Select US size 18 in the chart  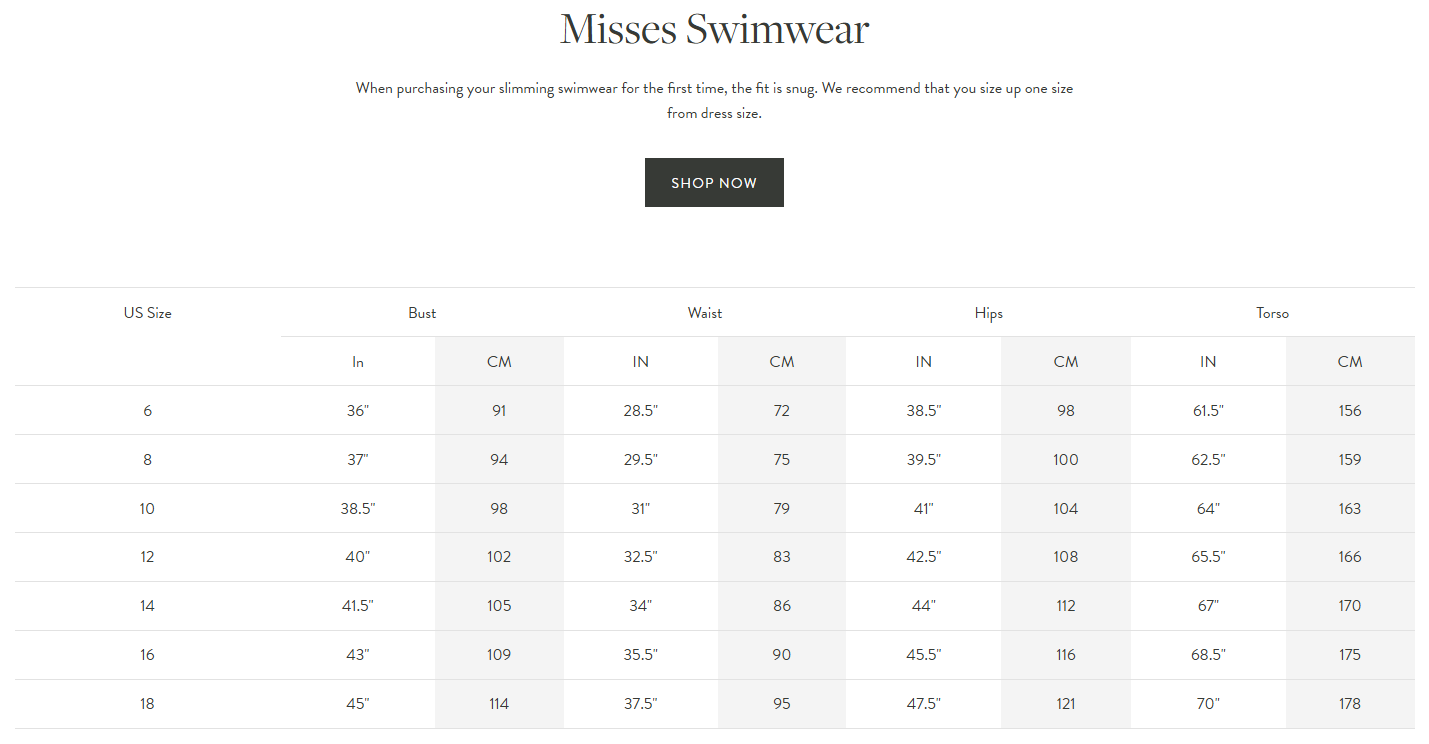tap(147, 703)
